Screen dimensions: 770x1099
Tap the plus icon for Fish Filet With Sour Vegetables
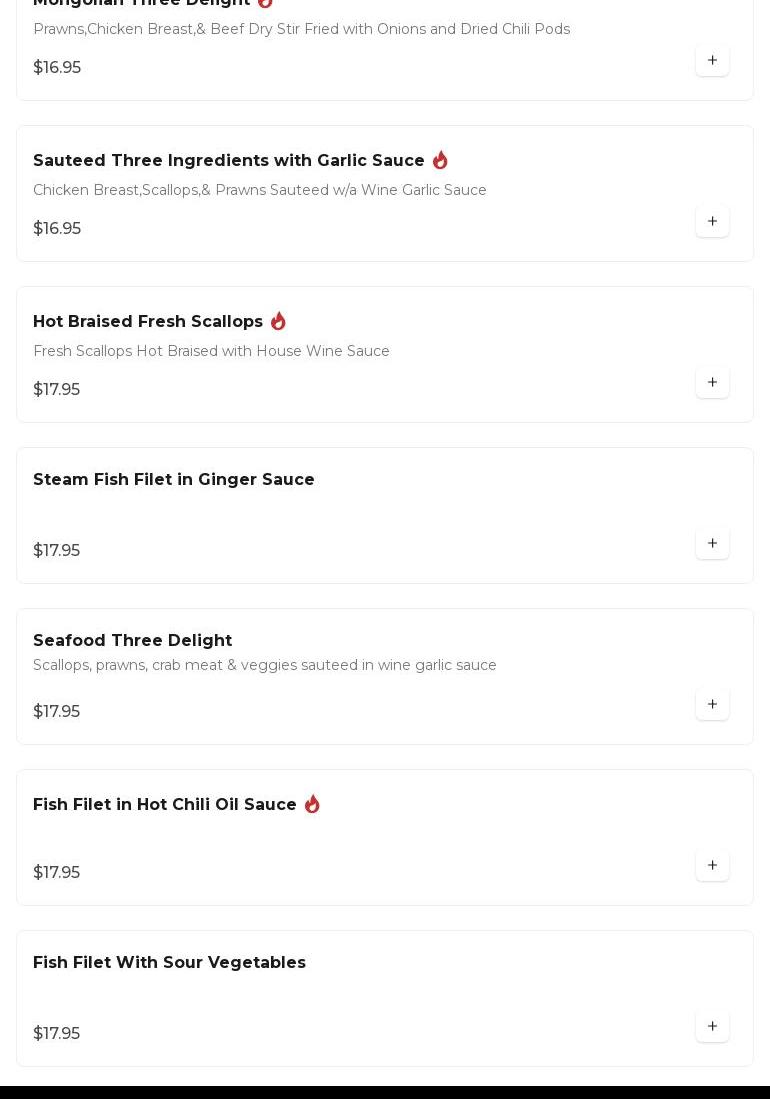click(x=712, y=1026)
